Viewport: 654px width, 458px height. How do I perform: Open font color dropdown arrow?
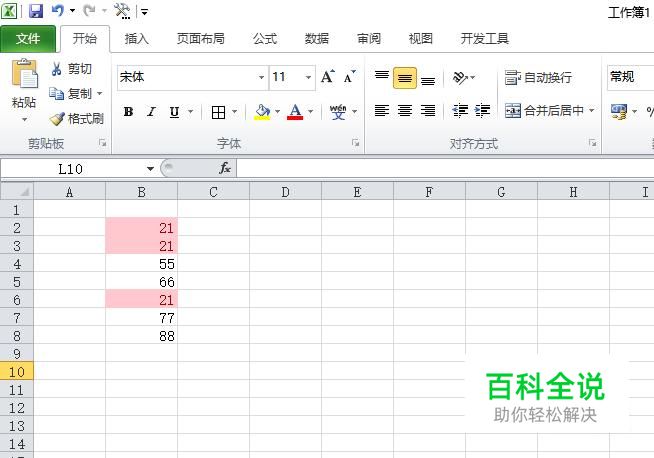310,112
